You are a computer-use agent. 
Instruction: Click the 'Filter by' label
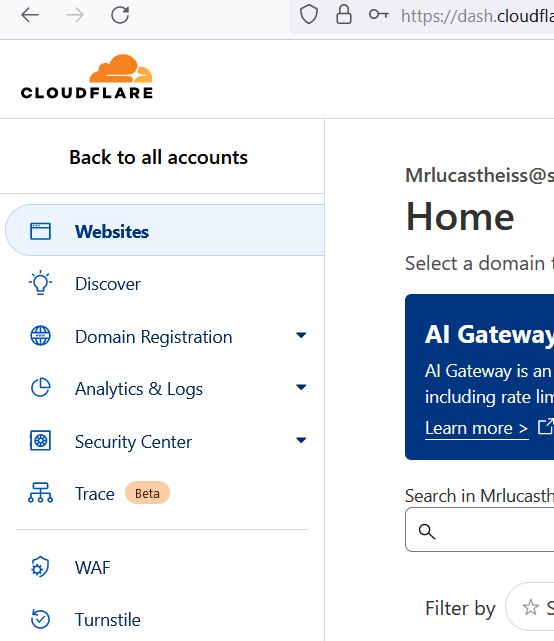coord(460,608)
